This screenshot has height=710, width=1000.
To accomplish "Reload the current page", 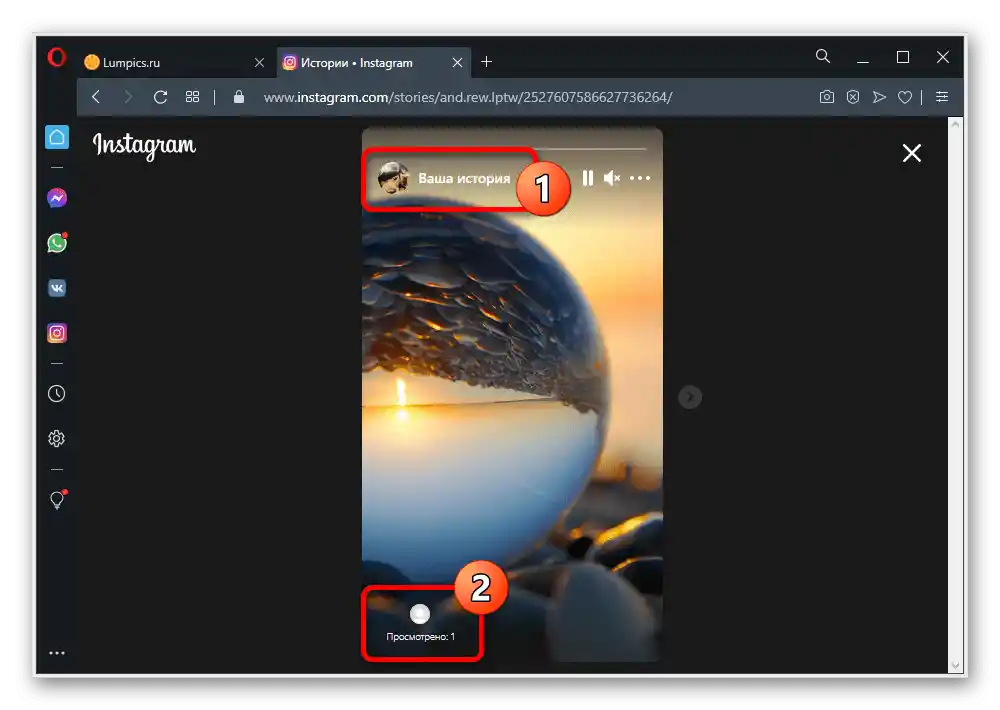I will pyautogui.click(x=160, y=97).
